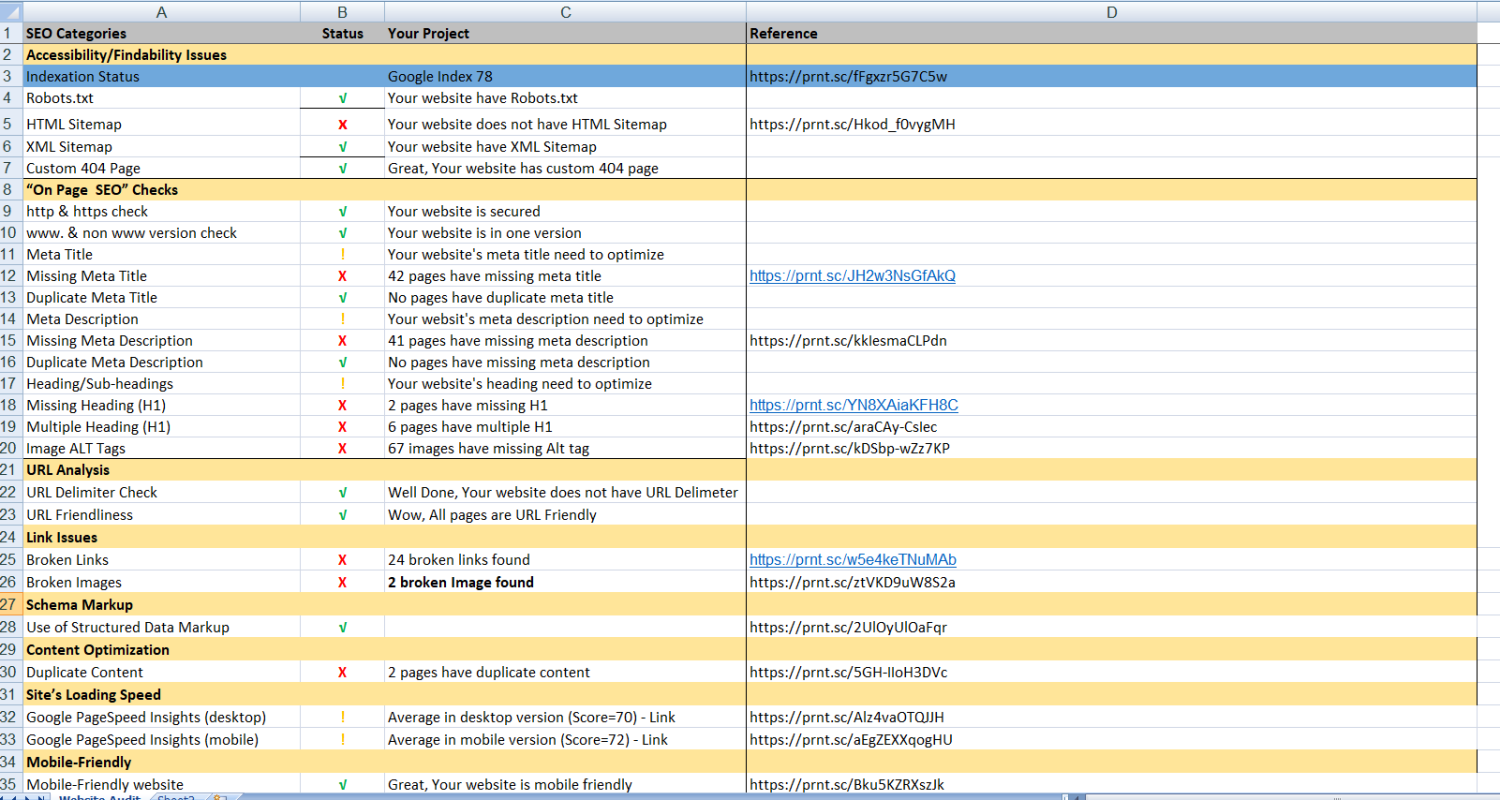Select '24 broken links found' cell
Image resolution: width=1500 pixels, height=800 pixels.
click(565, 560)
